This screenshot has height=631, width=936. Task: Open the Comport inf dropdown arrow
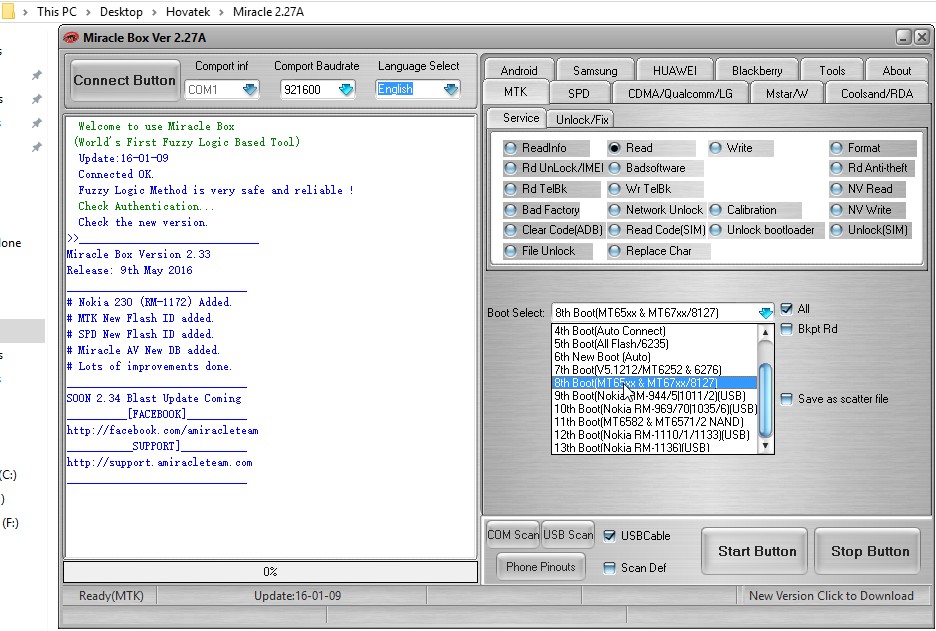click(x=250, y=90)
